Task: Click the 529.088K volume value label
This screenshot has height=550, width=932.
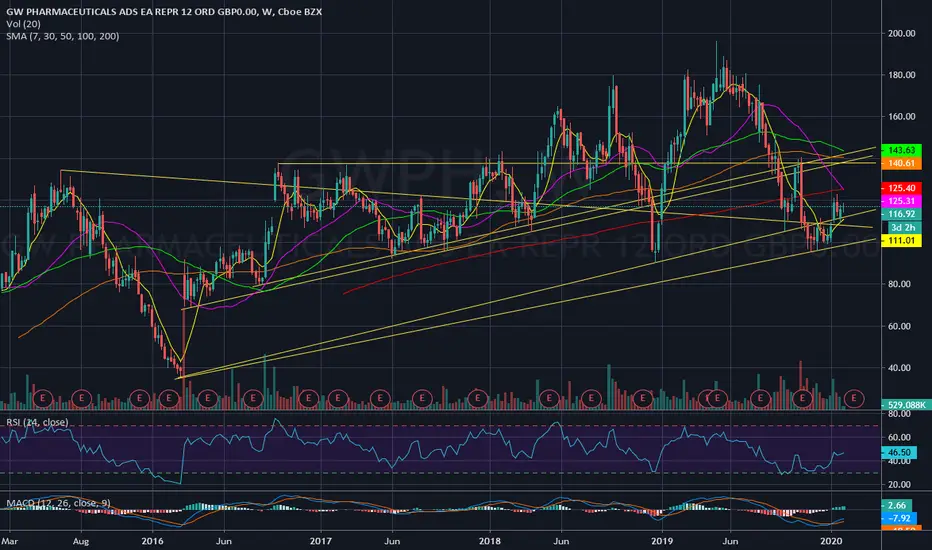Action: (906, 405)
